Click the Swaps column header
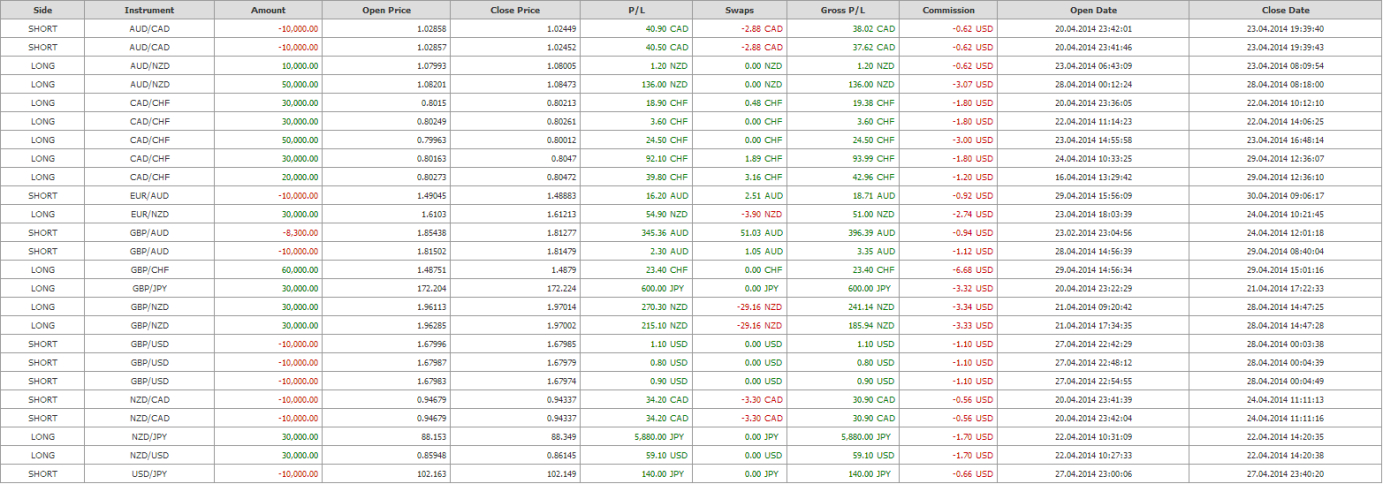 coord(740,10)
